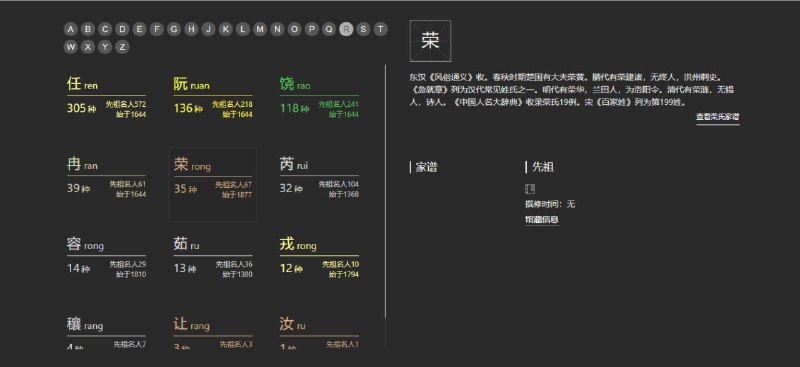Screen dimensions: 800x367
Task: Click the 查看荣氏家谱 link
Action: tap(717, 117)
